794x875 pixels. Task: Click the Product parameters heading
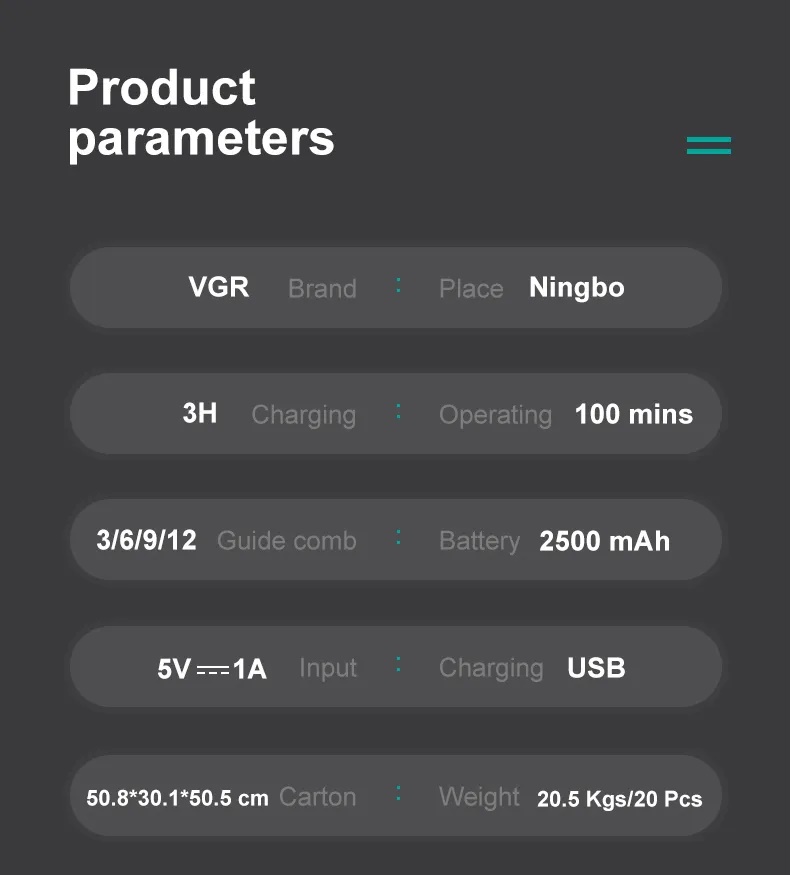tap(201, 112)
